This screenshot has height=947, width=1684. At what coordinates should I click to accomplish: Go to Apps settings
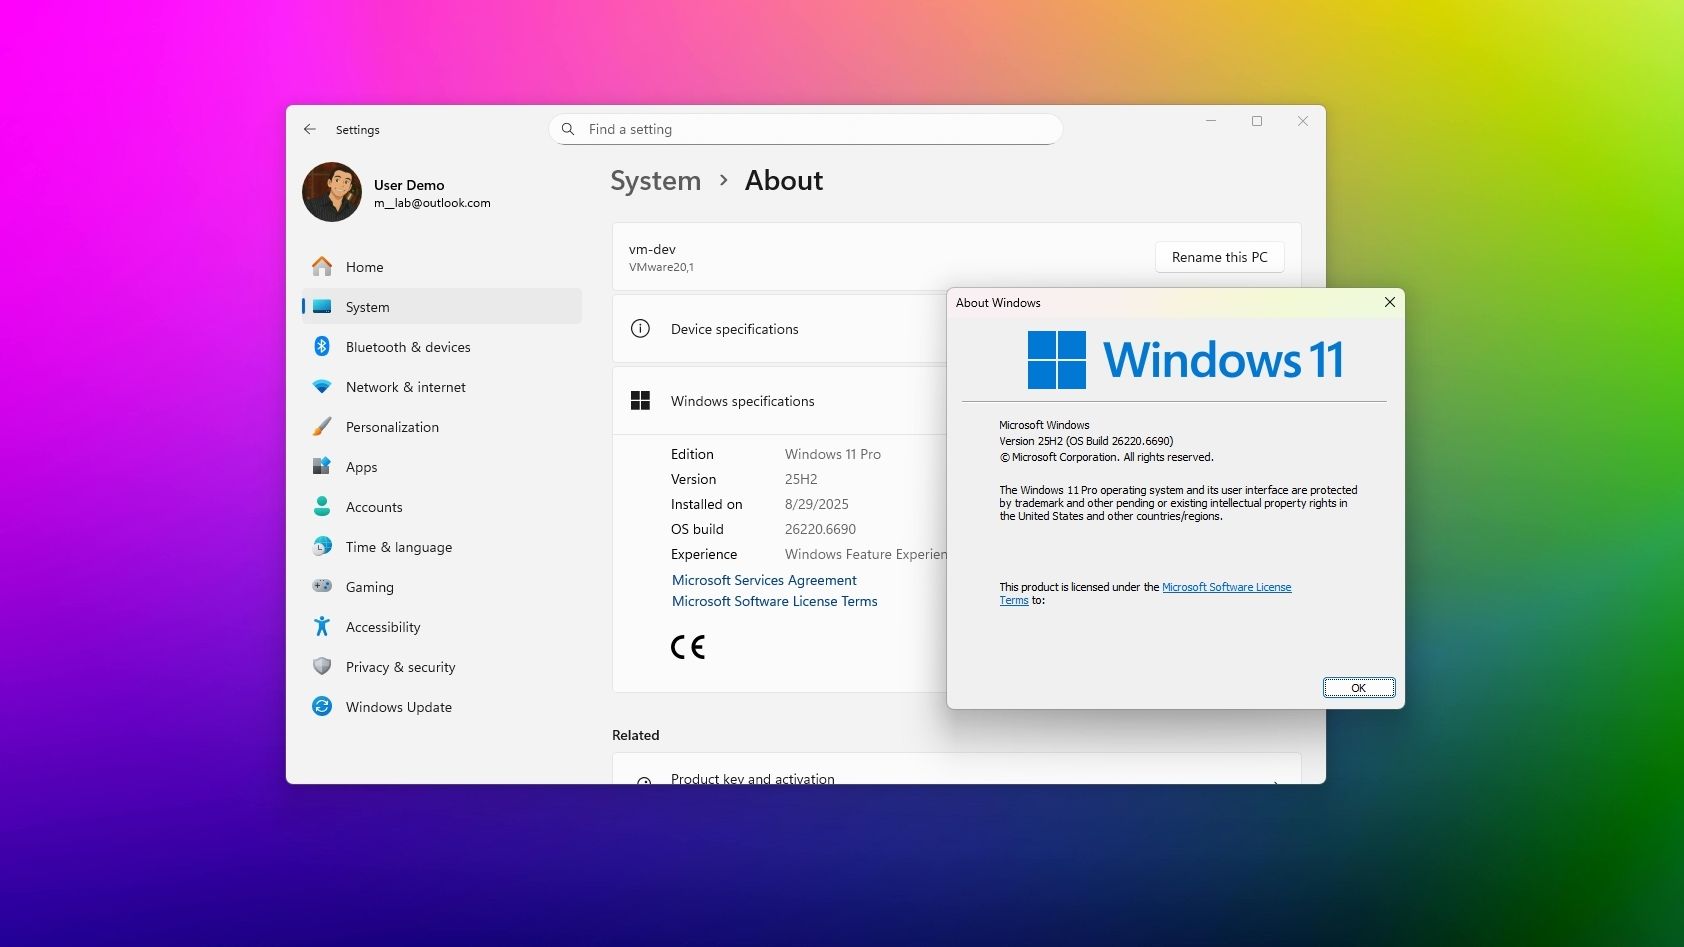[x=361, y=467]
